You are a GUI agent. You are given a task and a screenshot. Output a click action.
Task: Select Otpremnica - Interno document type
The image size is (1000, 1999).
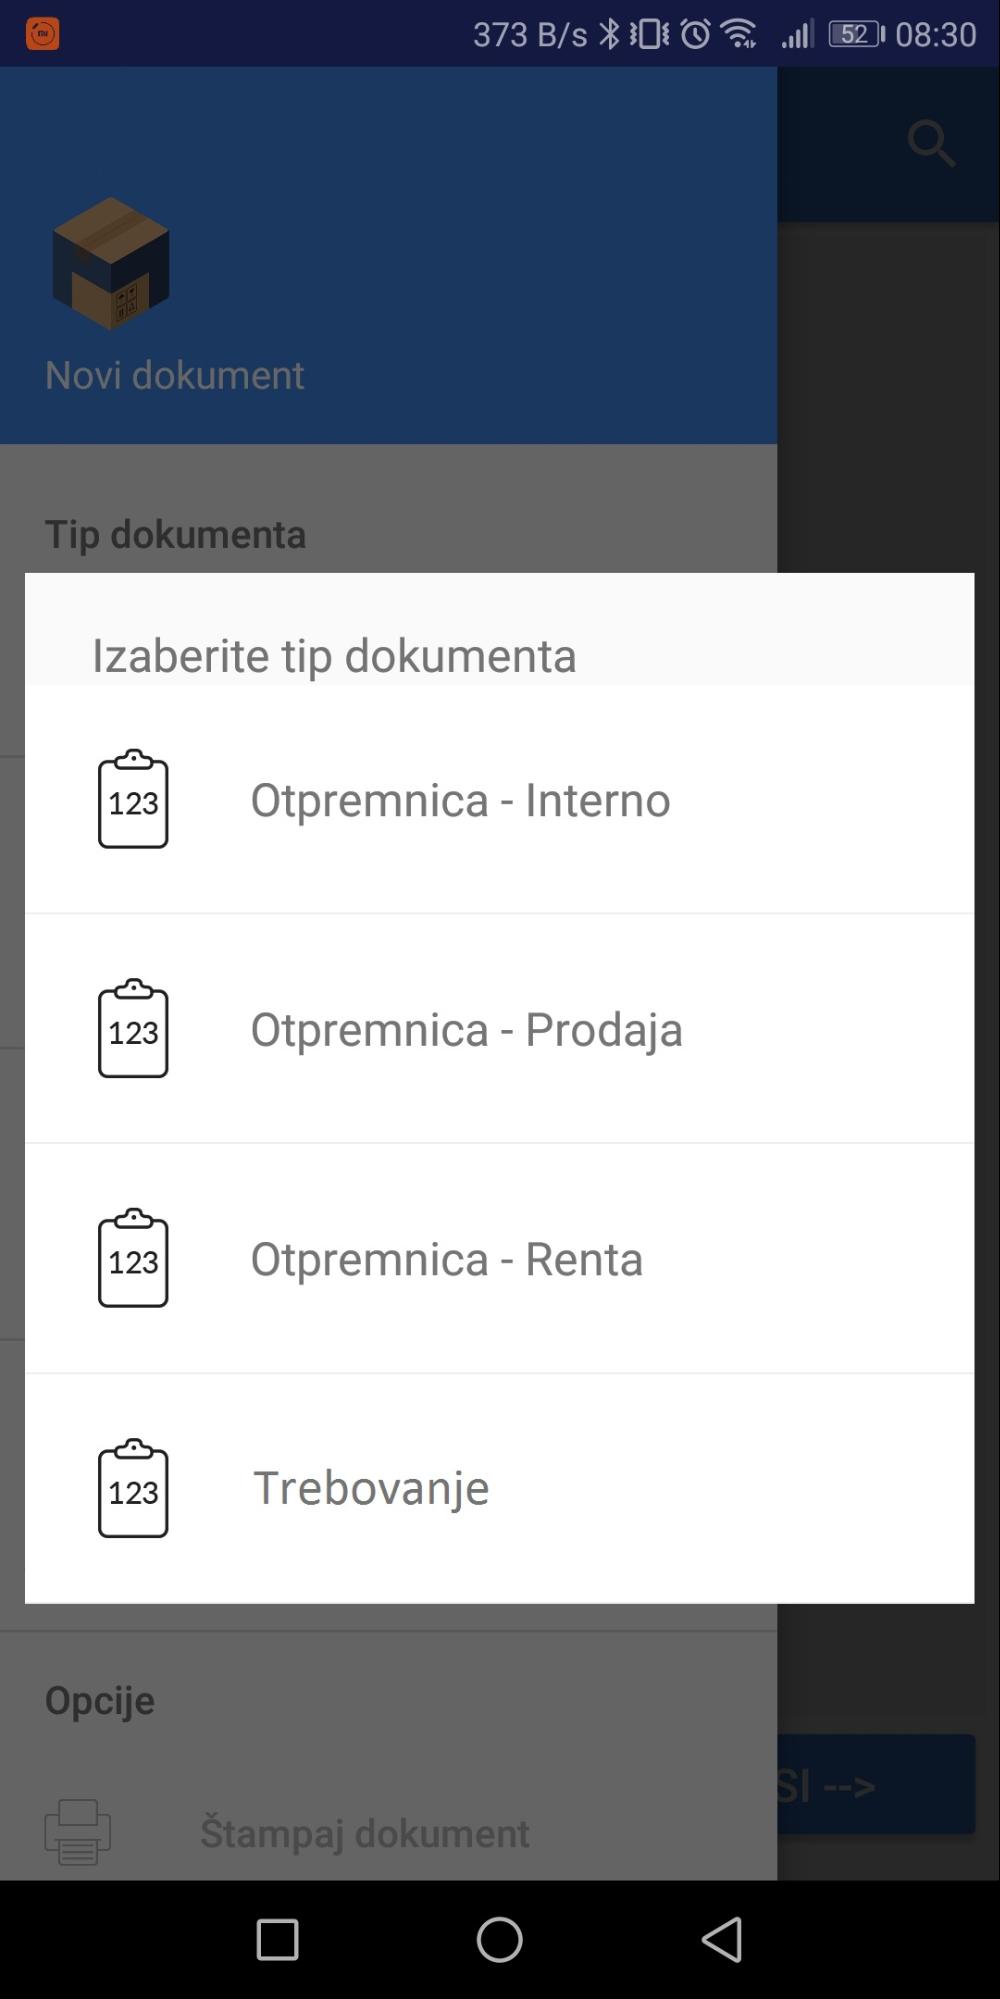[460, 800]
